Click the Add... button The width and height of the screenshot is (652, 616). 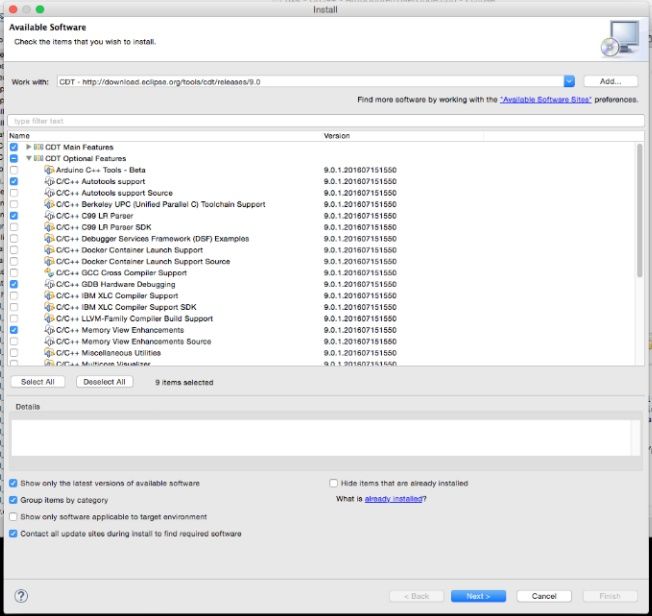point(610,82)
